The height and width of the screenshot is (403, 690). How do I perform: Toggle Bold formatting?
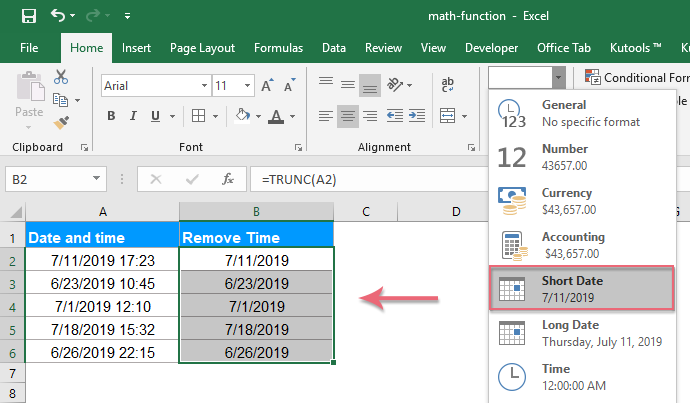point(111,115)
